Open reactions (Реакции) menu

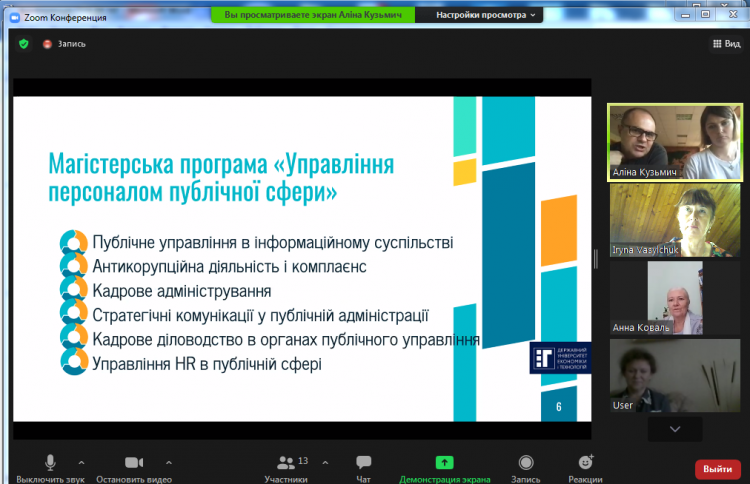pos(585,463)
